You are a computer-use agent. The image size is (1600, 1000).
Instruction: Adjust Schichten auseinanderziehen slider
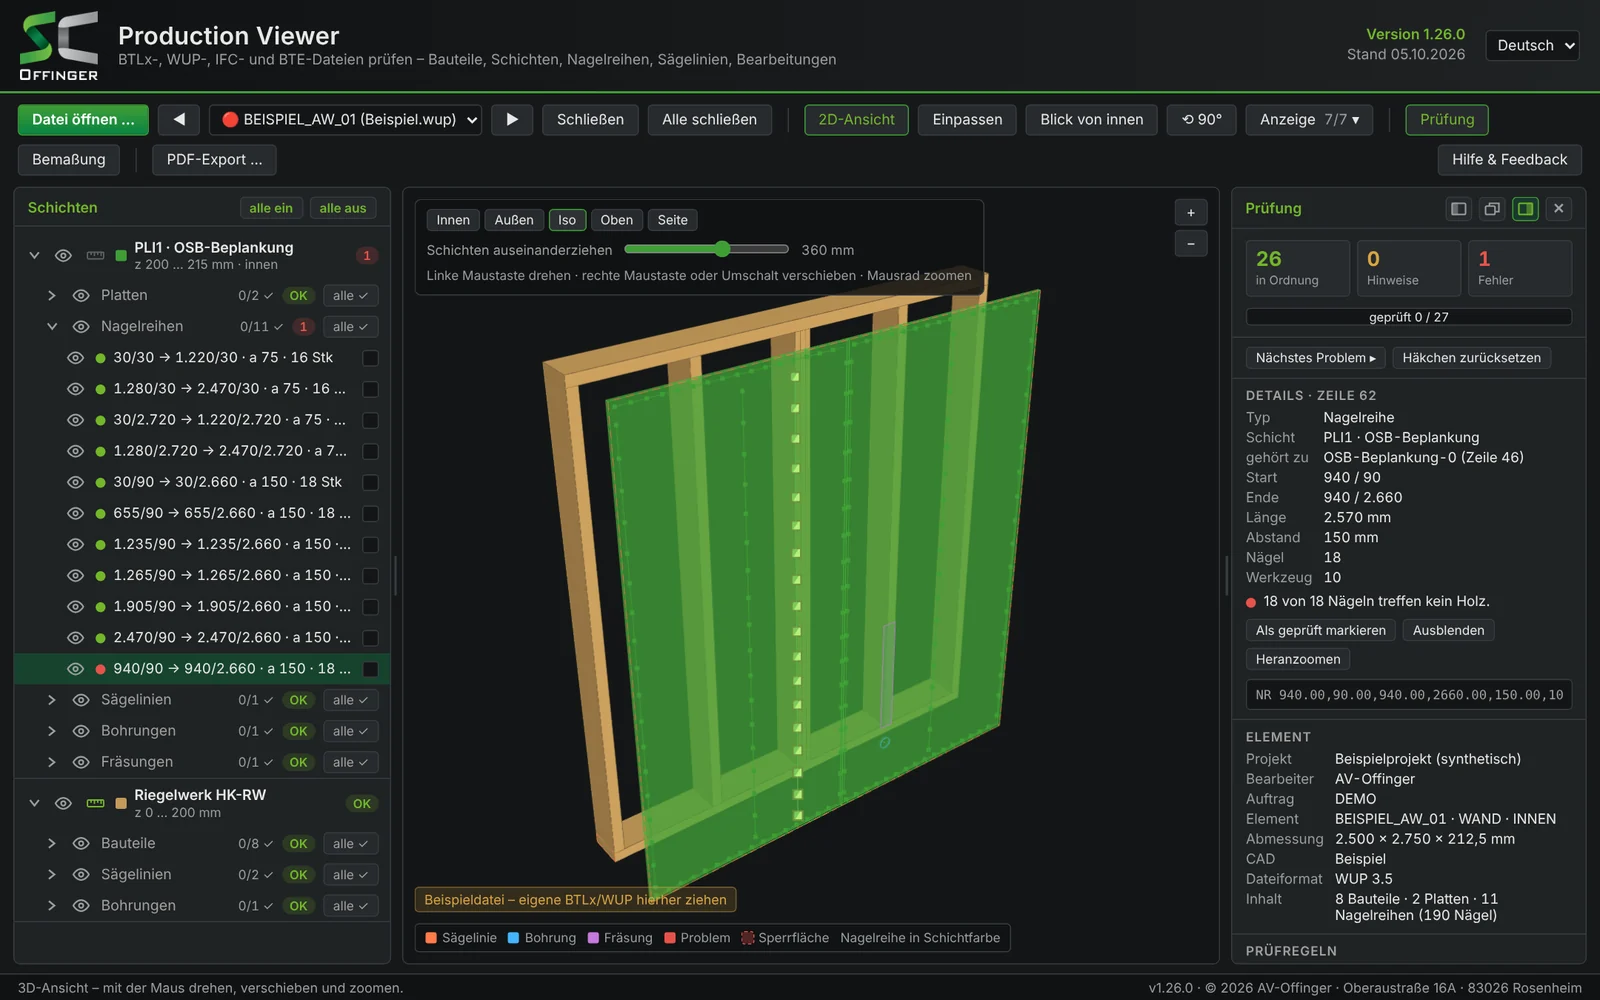[x=707, y=249]
